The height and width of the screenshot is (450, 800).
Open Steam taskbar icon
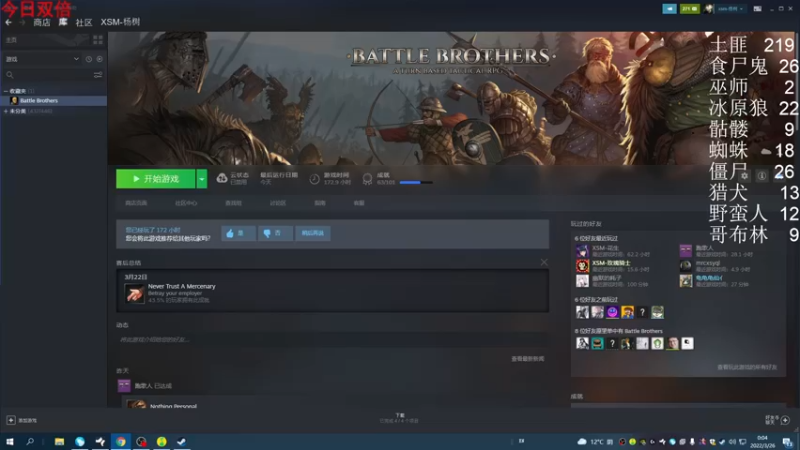click(182, 442)
